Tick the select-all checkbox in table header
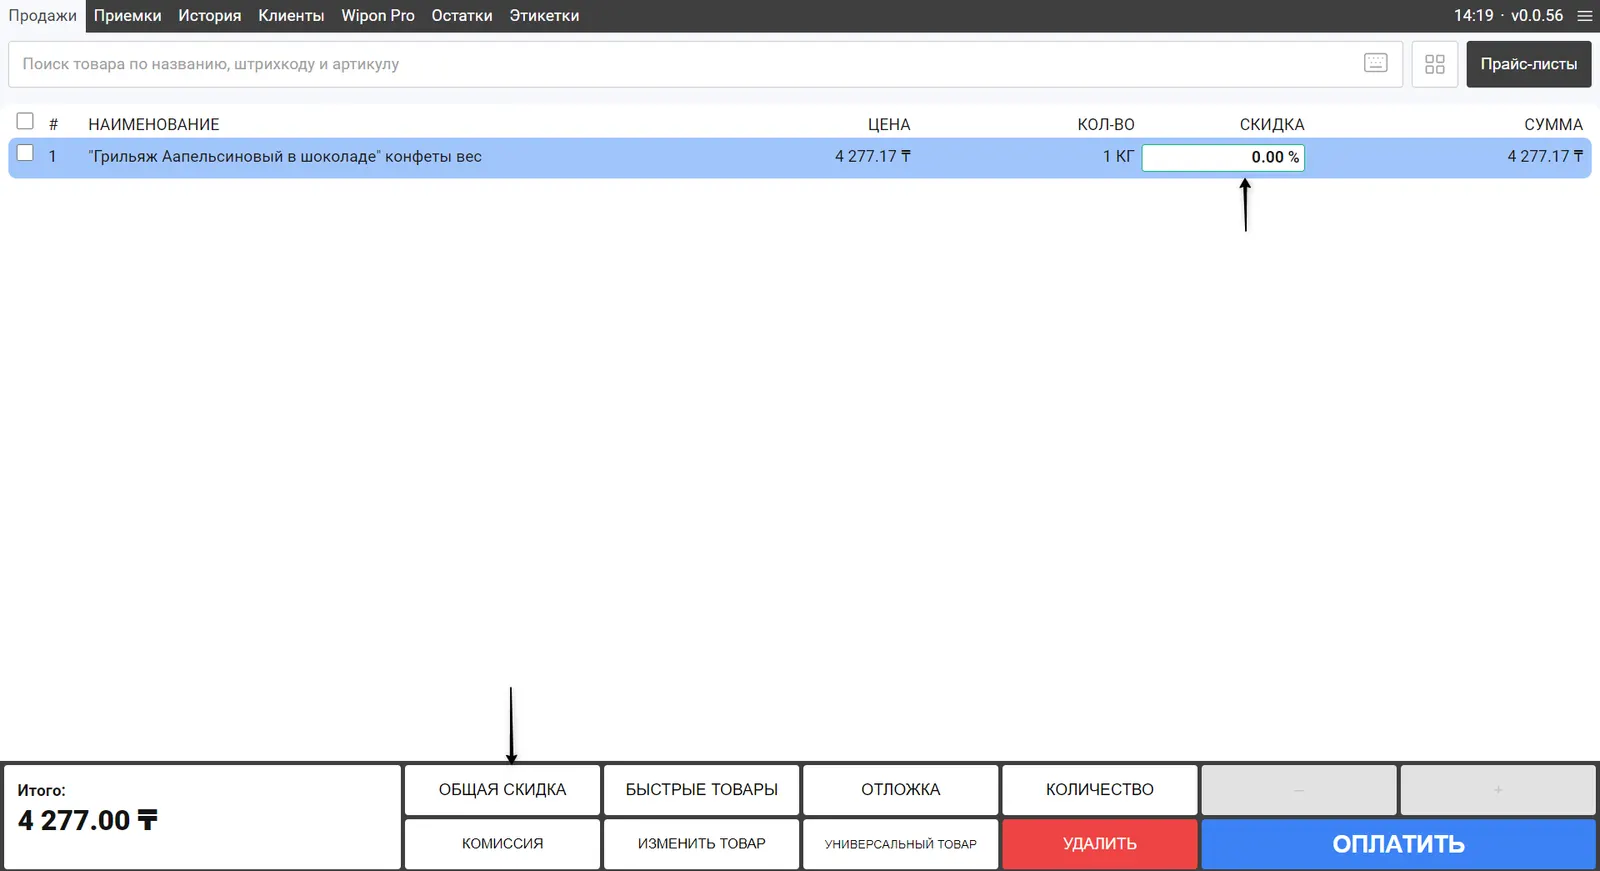This screenshot has width=1600, height=871. click(25, 121)
